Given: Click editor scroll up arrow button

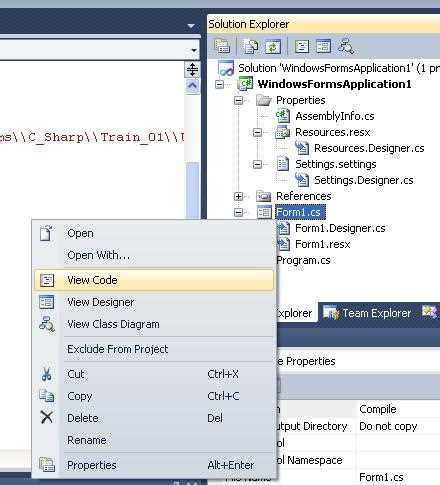Looking at the screenshot, I should pyautogui.click(x=192, y=86).
